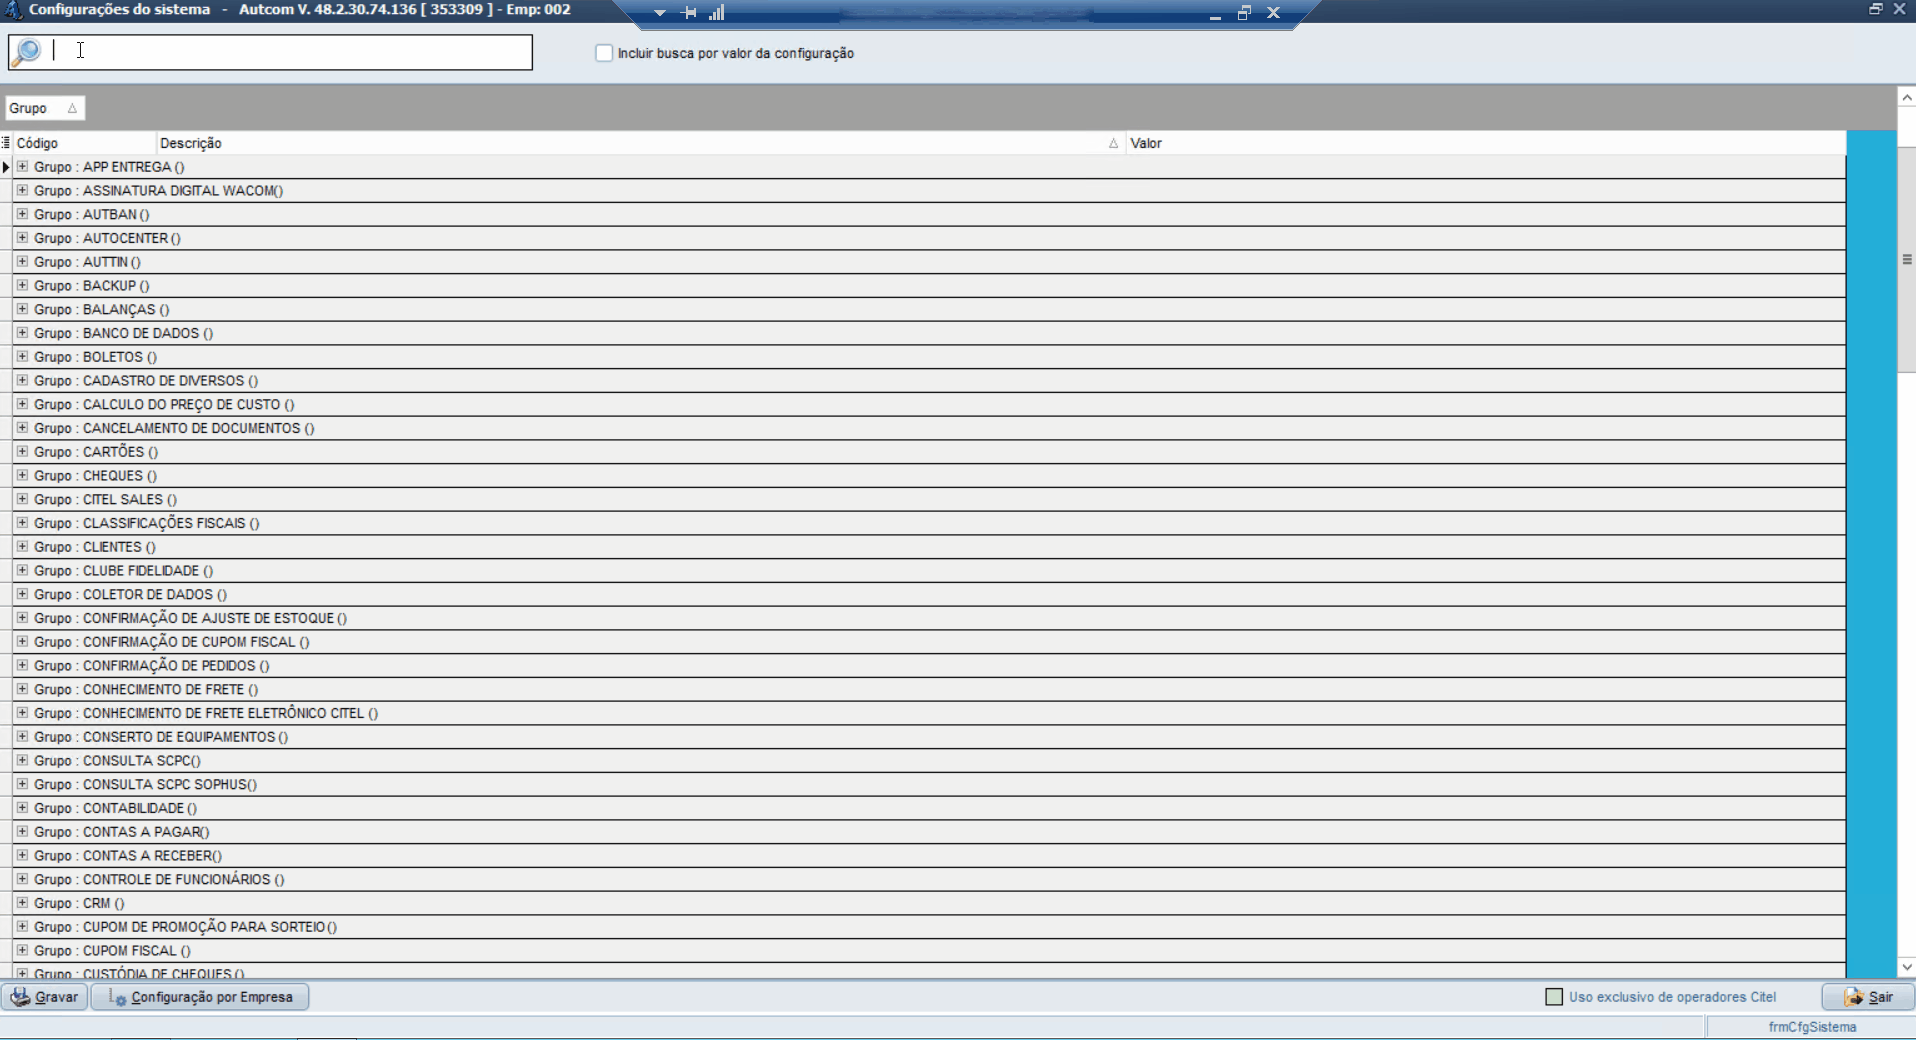The width and height of the screenshot is (1916, 1040).
Task: Open Configuração por Empresa
Action: click(200, 997)
